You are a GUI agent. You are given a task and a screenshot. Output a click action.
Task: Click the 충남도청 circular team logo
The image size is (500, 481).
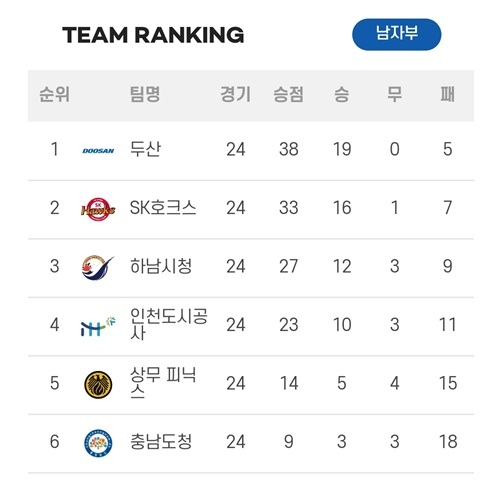[x=98, y=443]
